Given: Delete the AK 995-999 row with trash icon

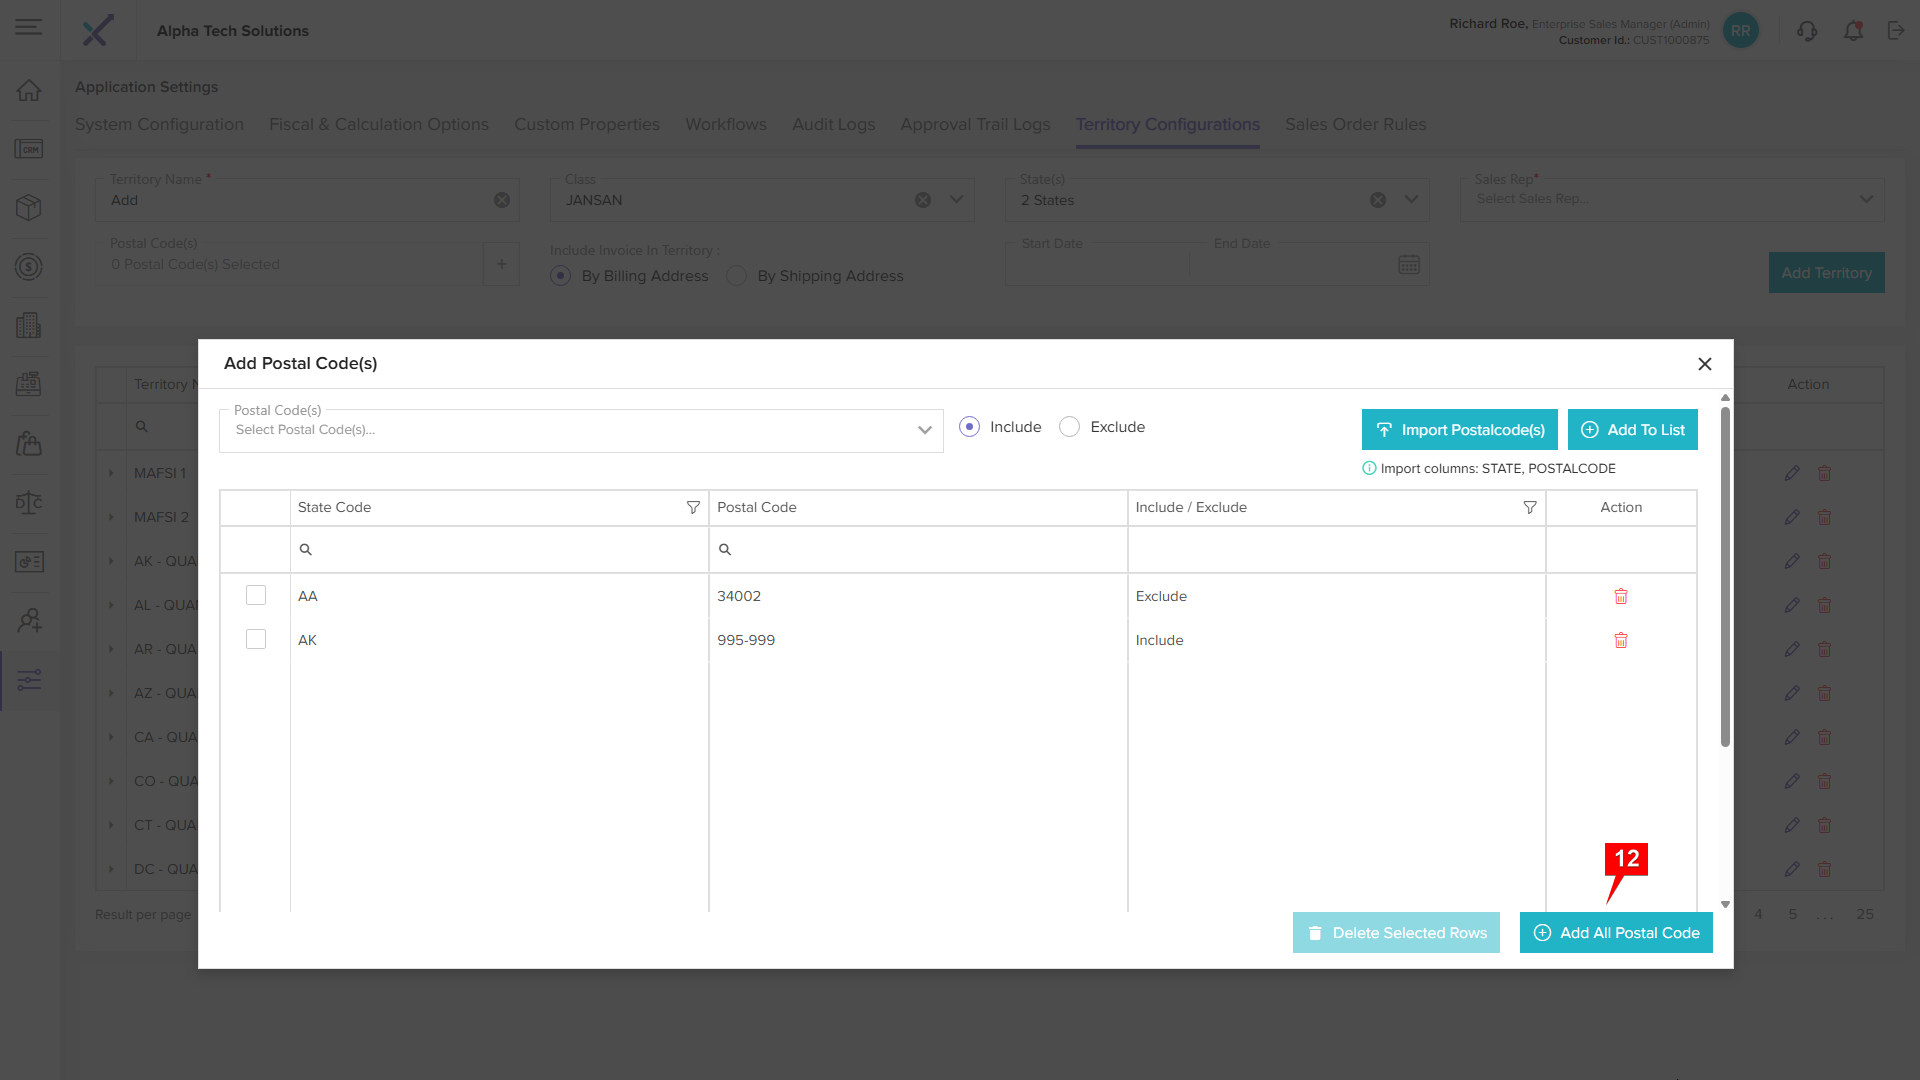Looking at the screenshot, I should 1621,640.
